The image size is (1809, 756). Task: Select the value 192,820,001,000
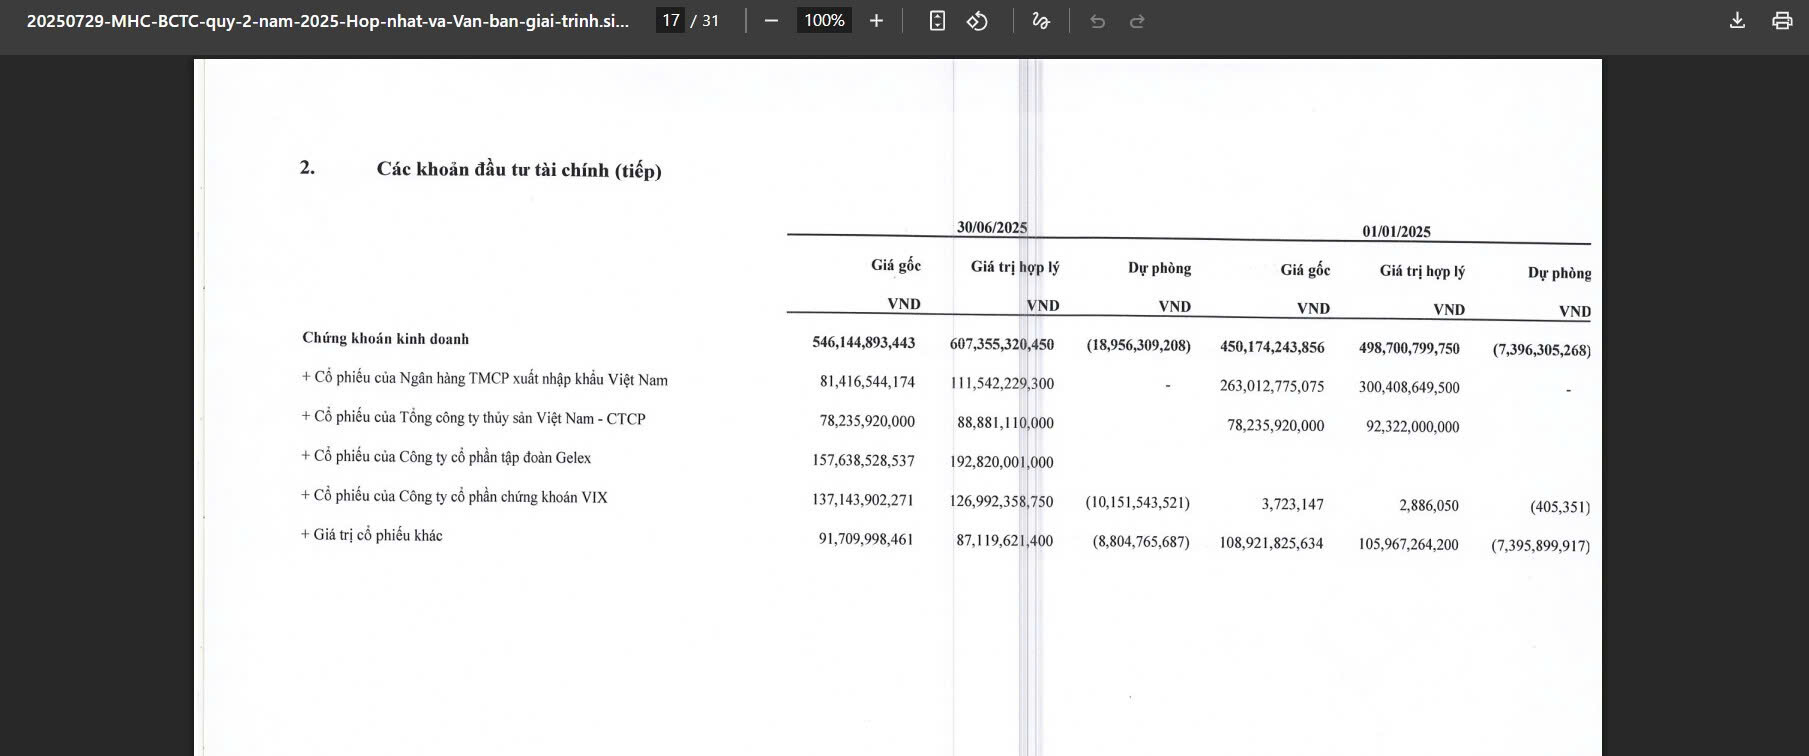1002,462
